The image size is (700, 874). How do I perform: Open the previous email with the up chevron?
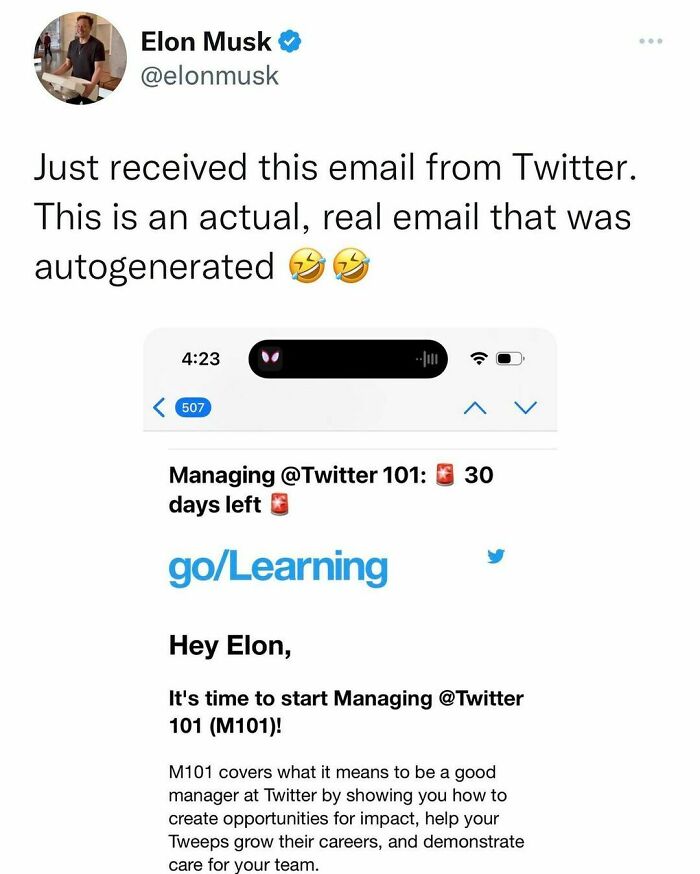point(477,407)
